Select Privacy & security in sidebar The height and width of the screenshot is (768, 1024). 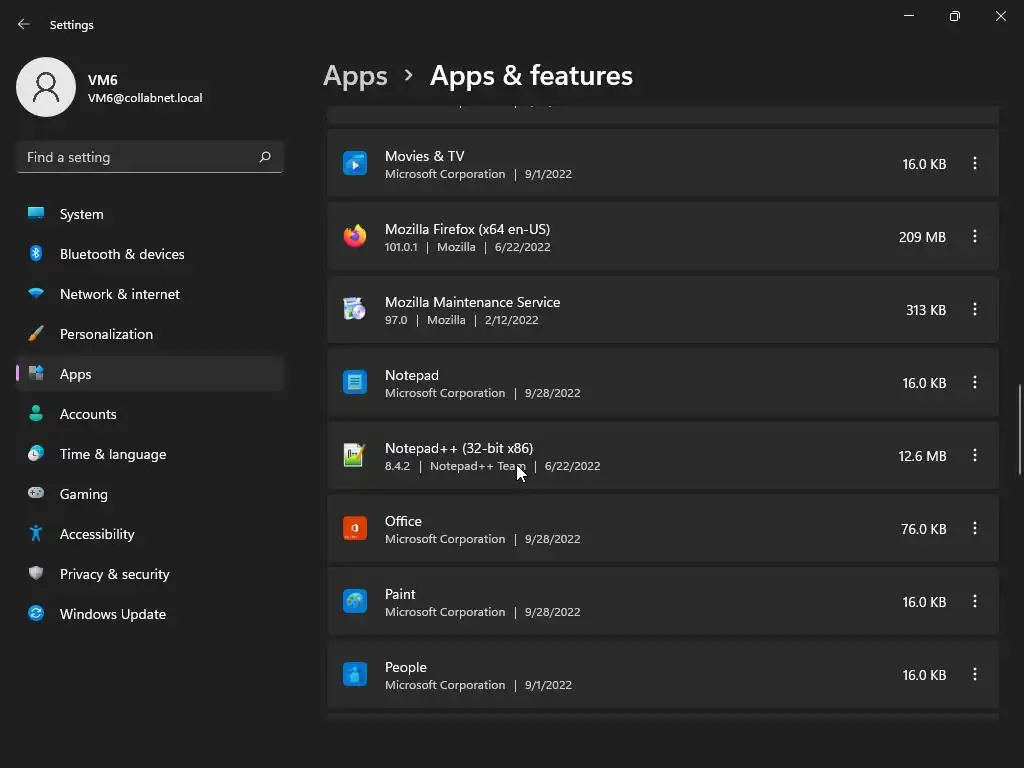point(114,574)
